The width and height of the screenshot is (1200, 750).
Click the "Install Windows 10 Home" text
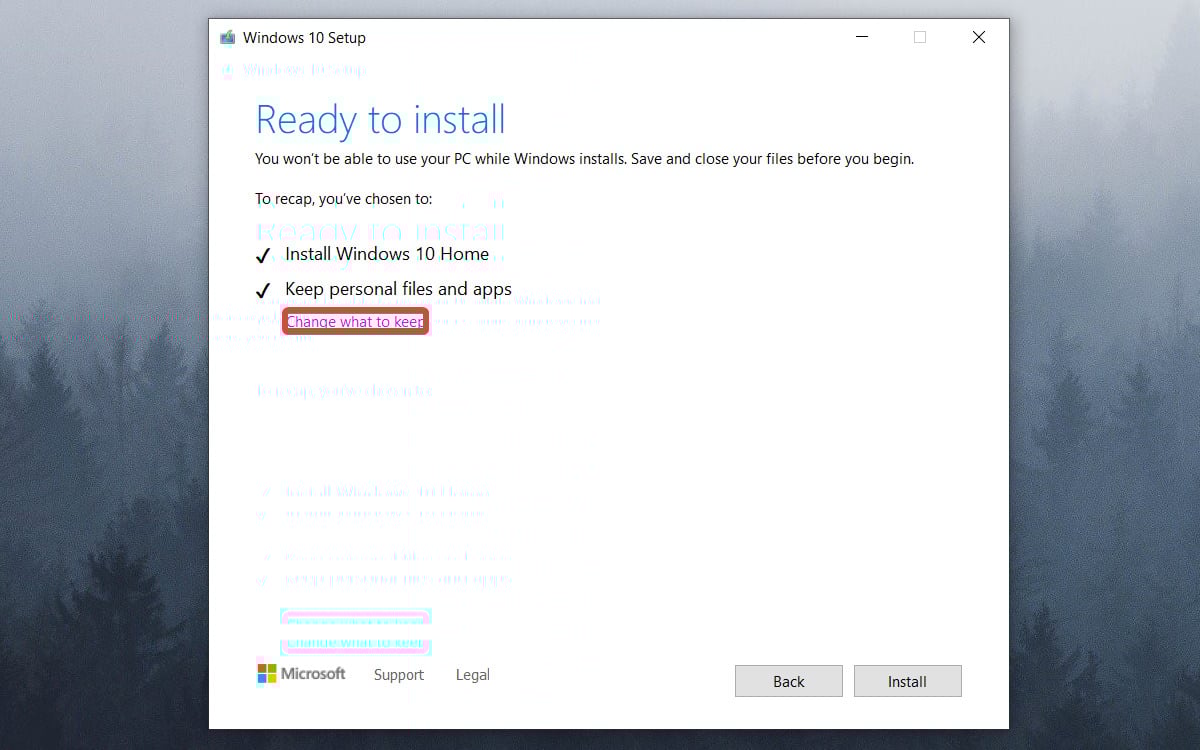[387, 254]
